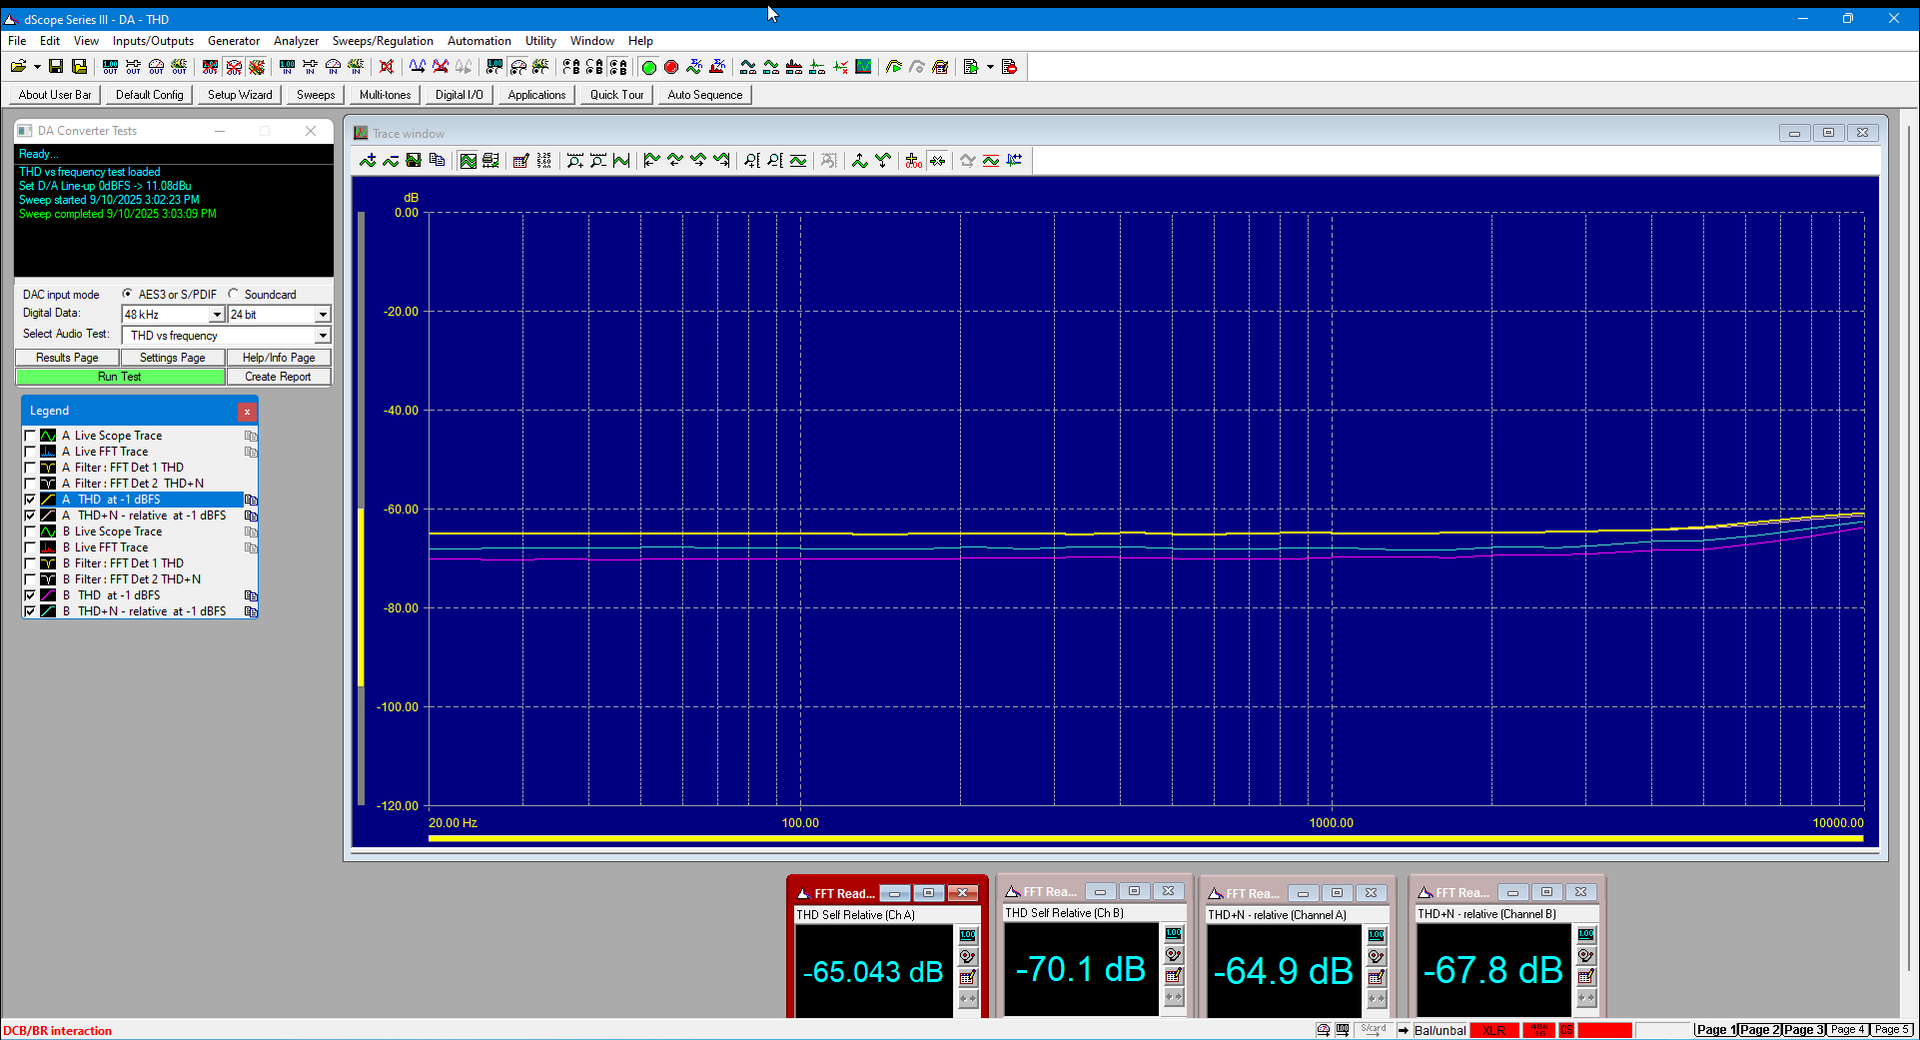Uncheck B THD at -1 dBFS trace
The image size is (1920, 1040).
[30, 596]
